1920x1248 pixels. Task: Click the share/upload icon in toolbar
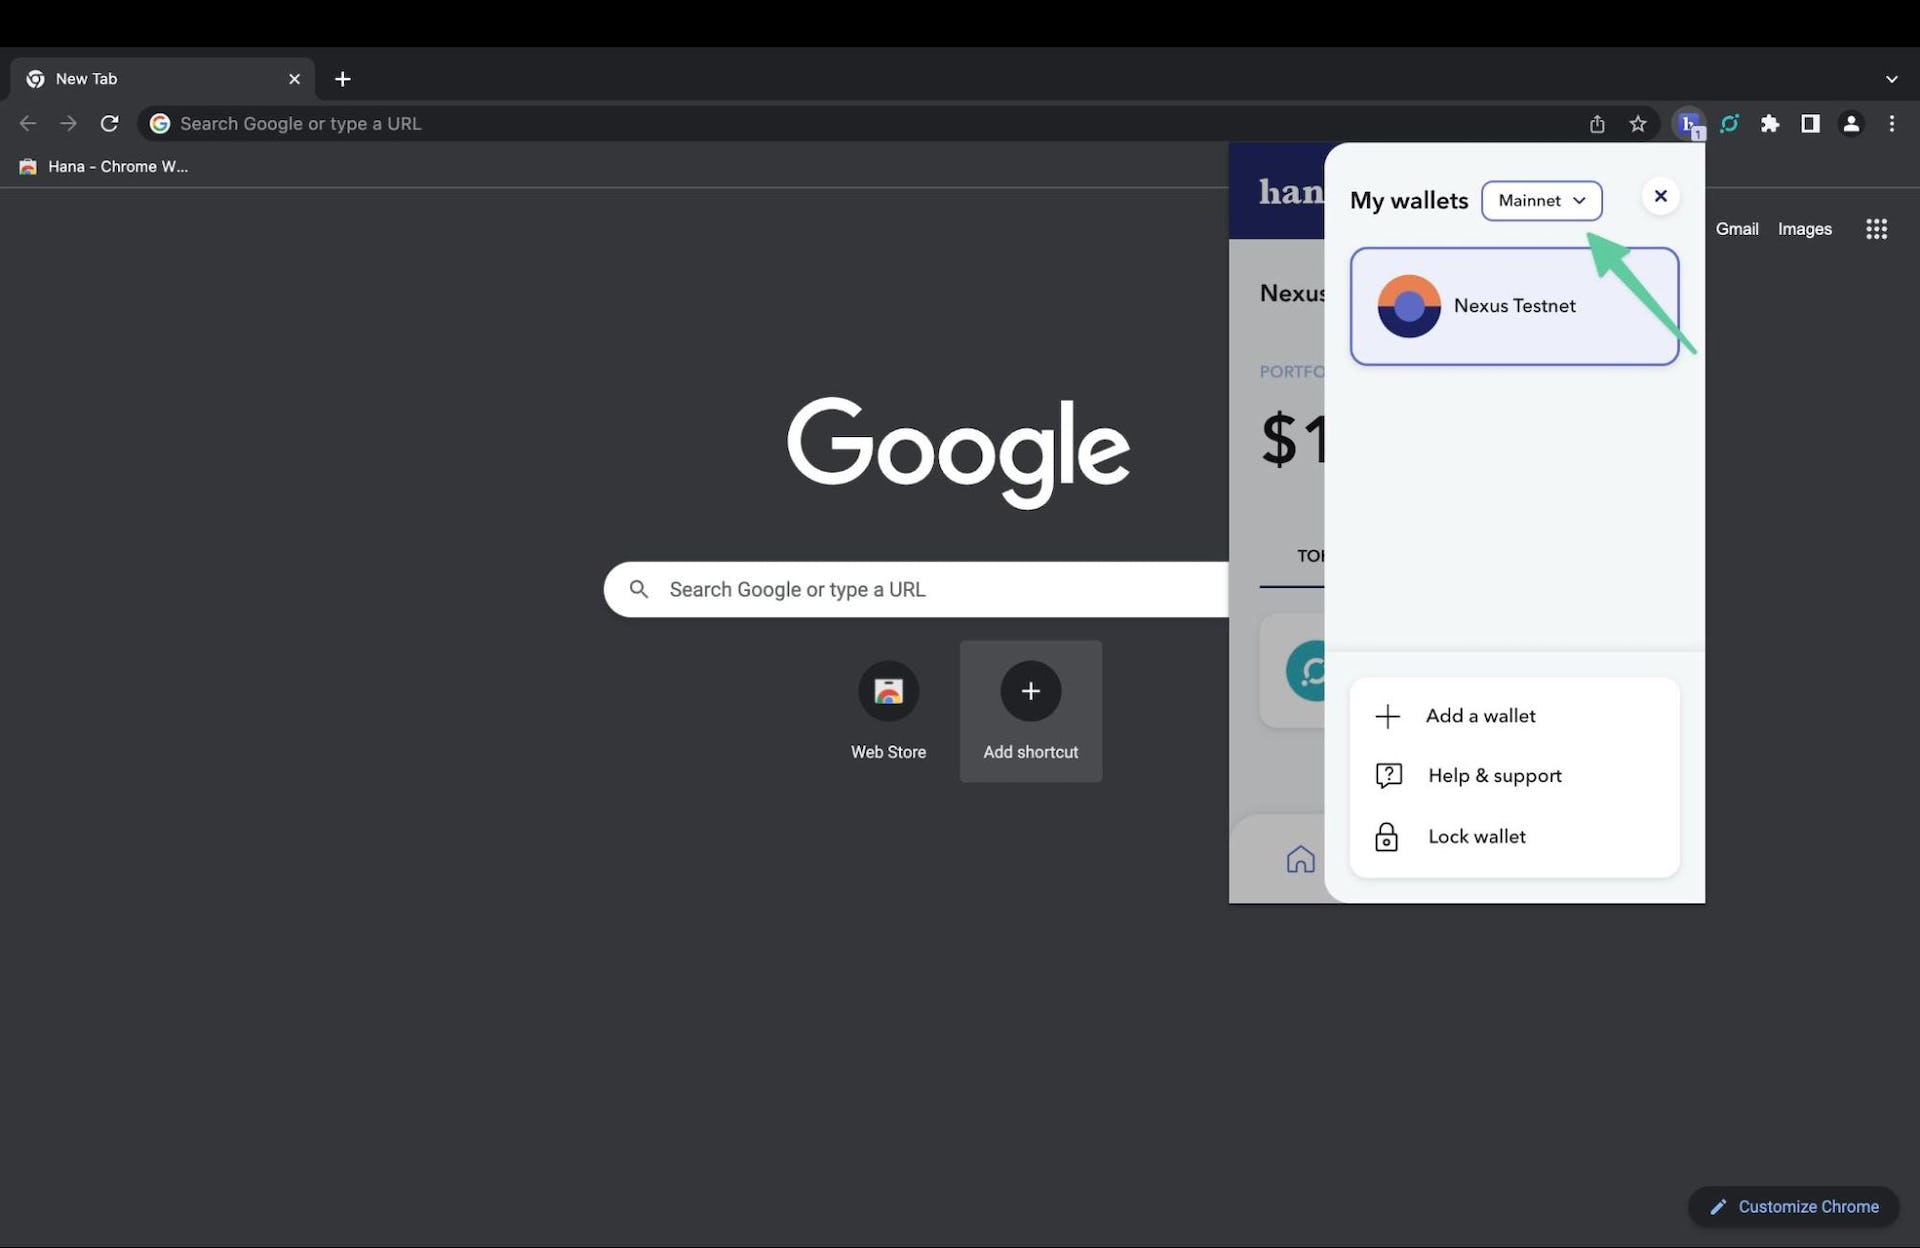1597,122
